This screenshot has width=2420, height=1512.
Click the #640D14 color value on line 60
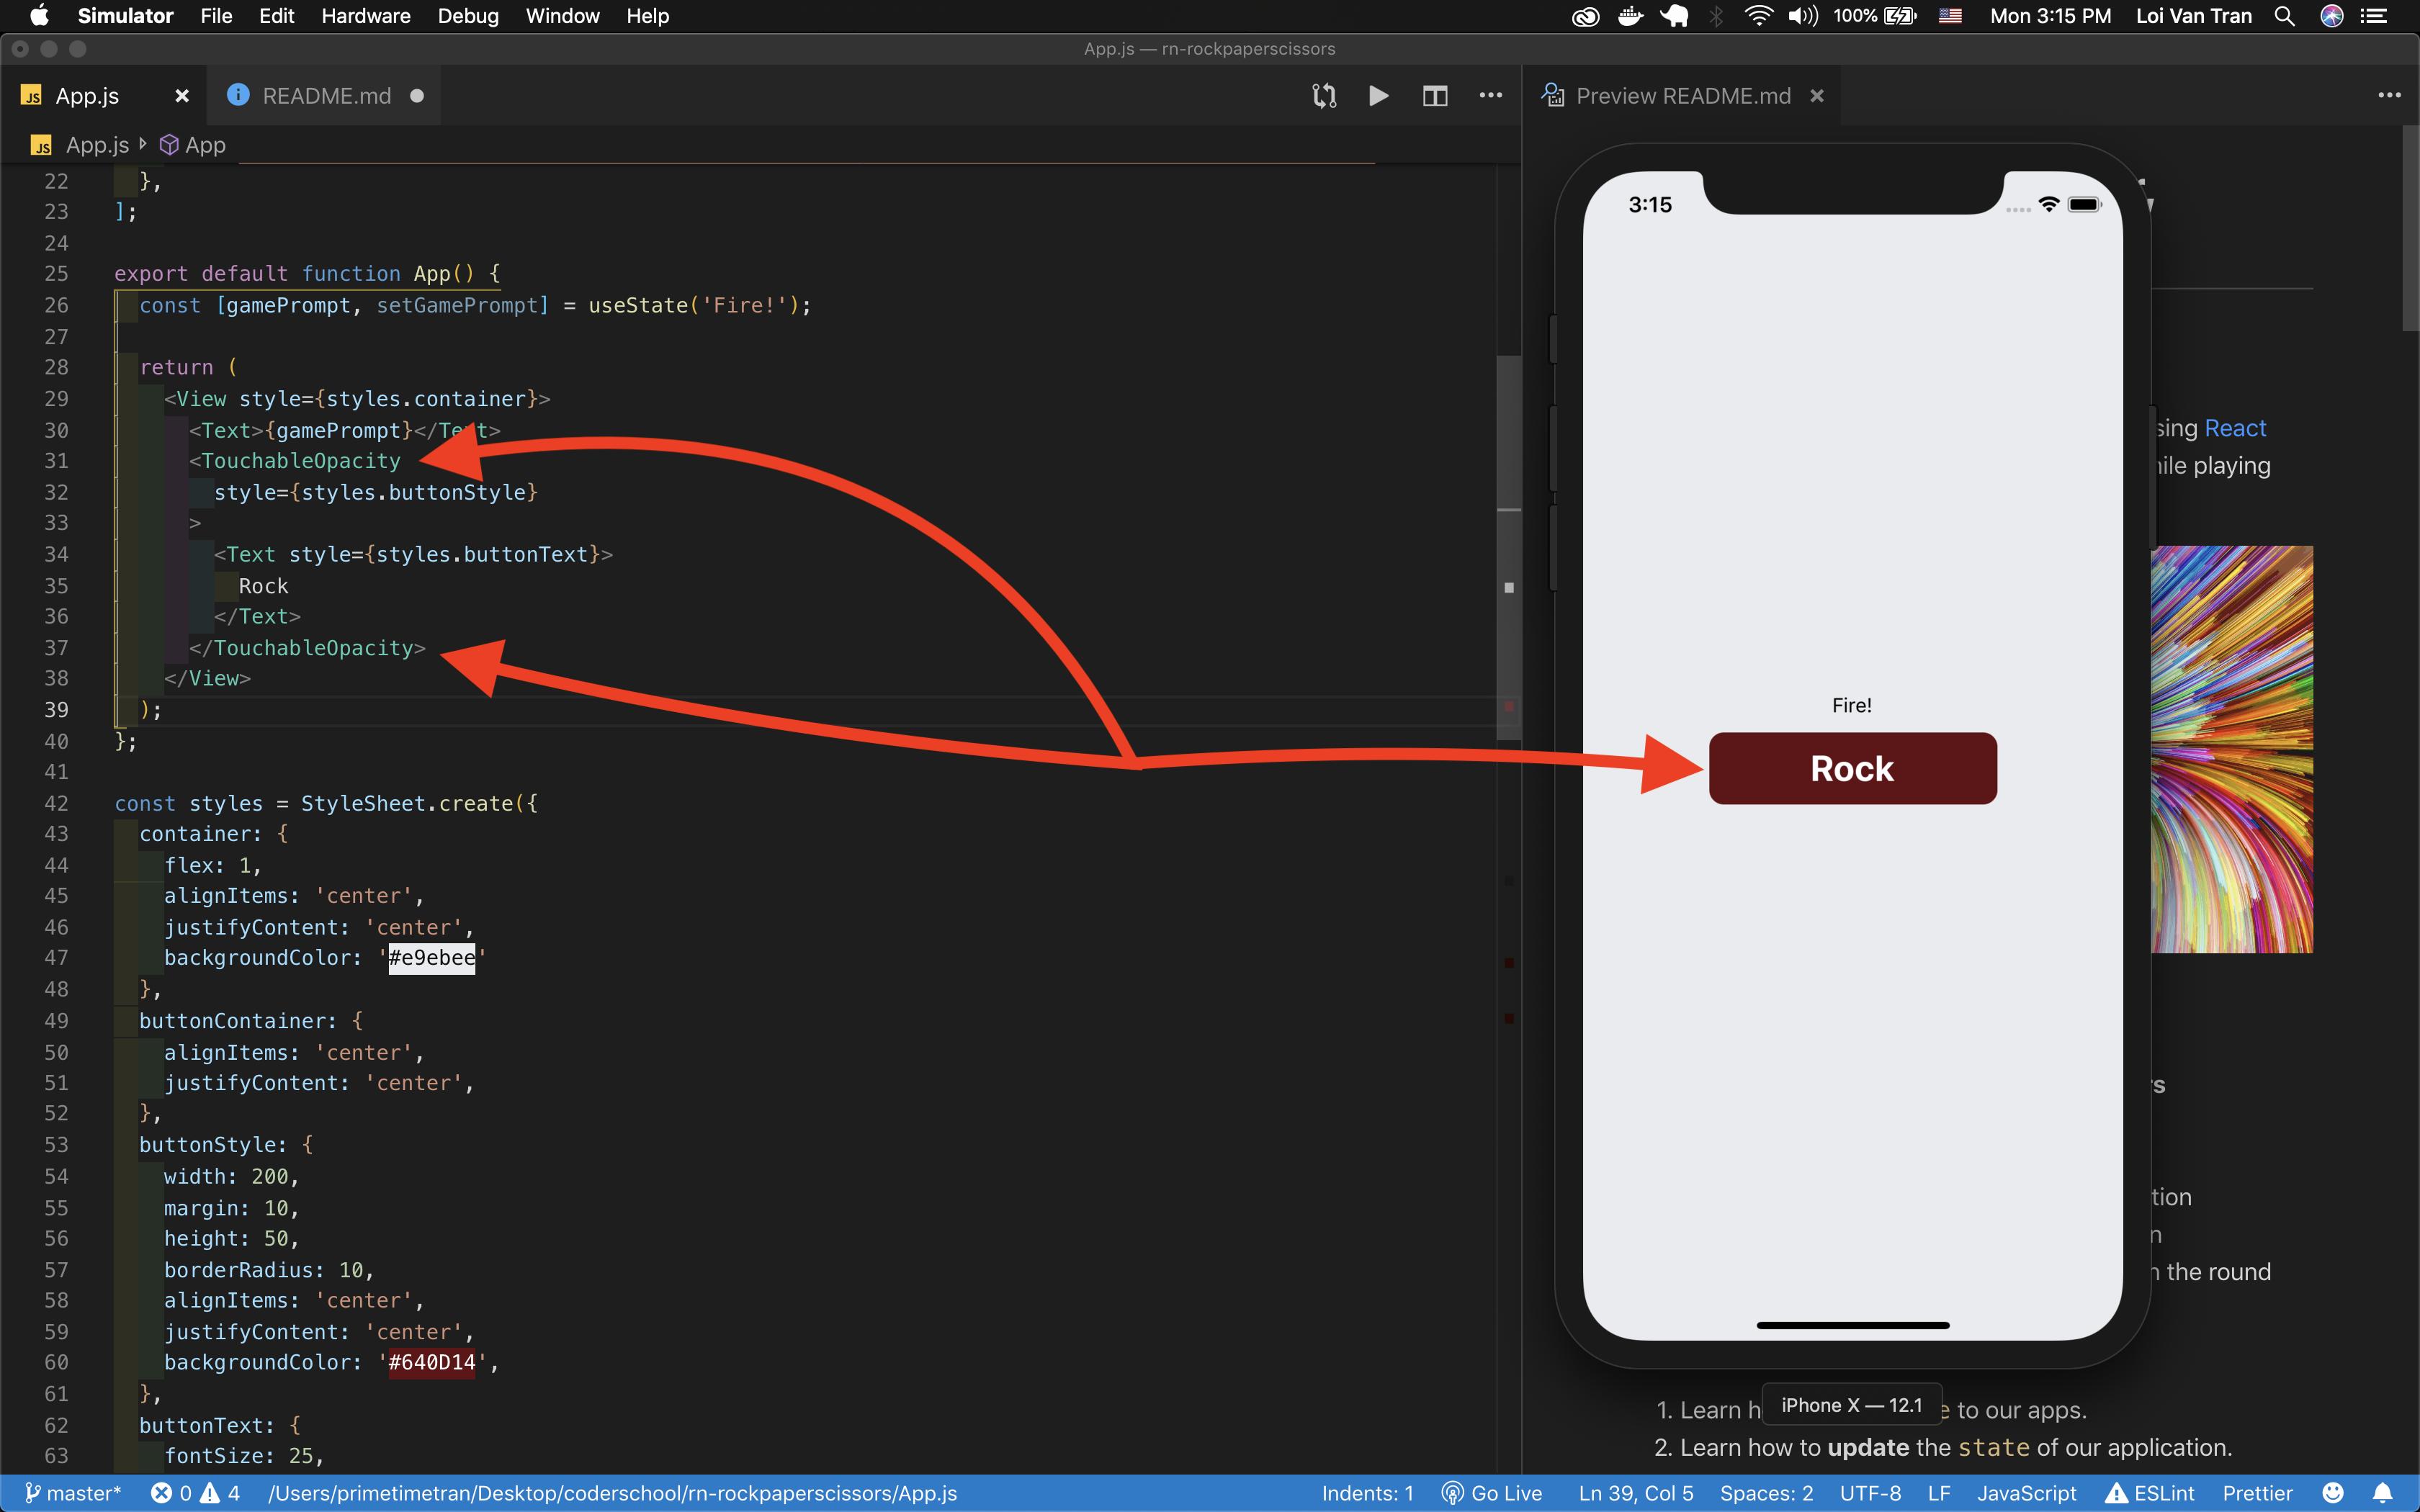[x=432, y=1362]
